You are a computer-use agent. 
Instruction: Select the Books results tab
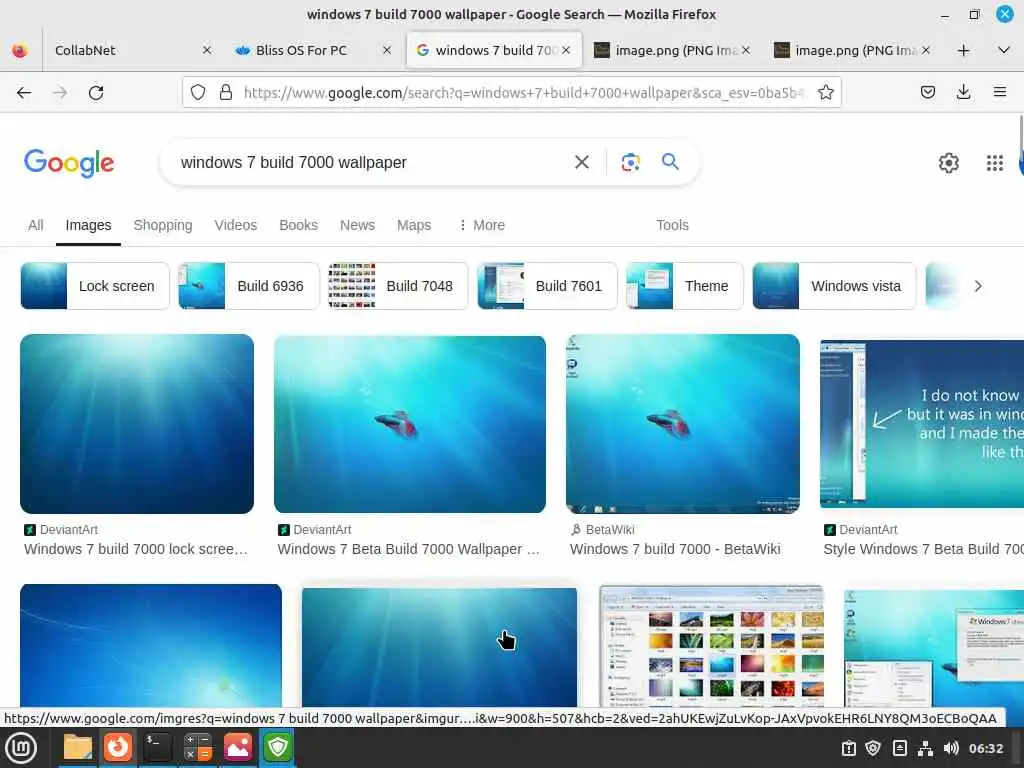[298, 225]
